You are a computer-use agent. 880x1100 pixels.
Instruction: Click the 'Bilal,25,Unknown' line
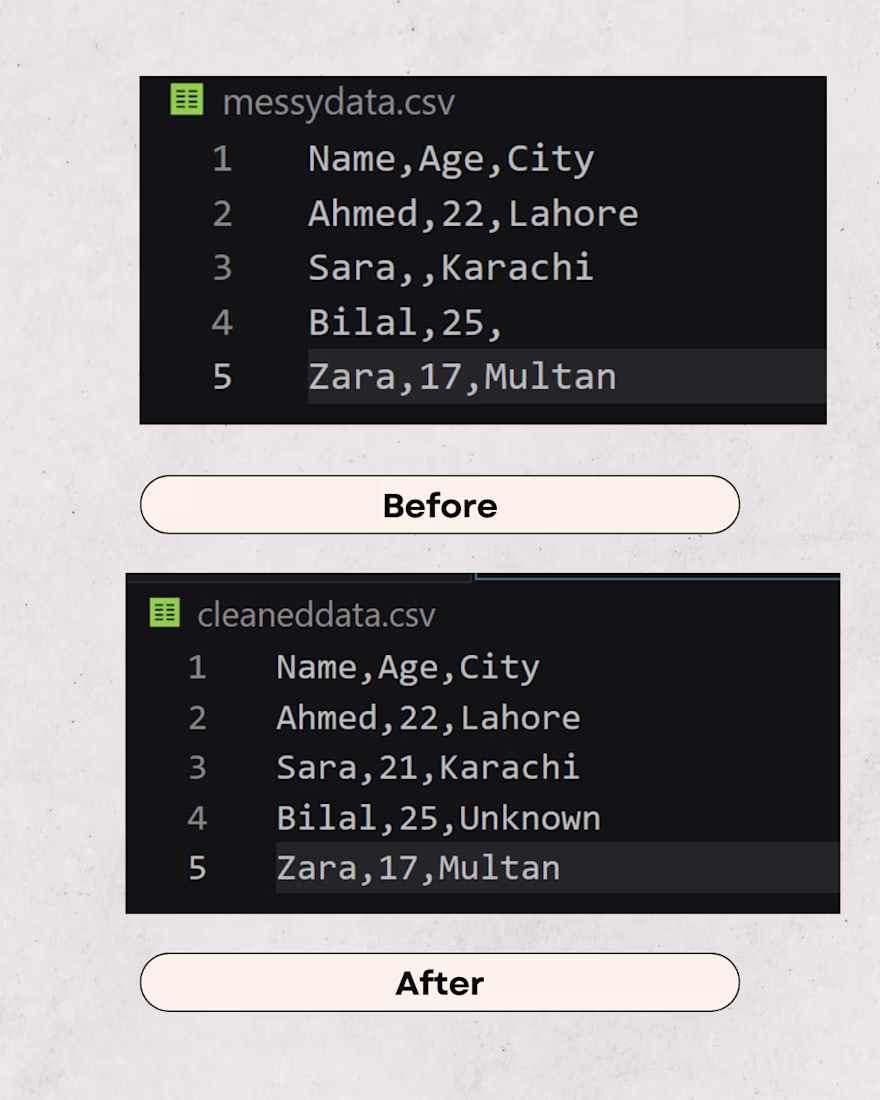click(x=438, y=819)
